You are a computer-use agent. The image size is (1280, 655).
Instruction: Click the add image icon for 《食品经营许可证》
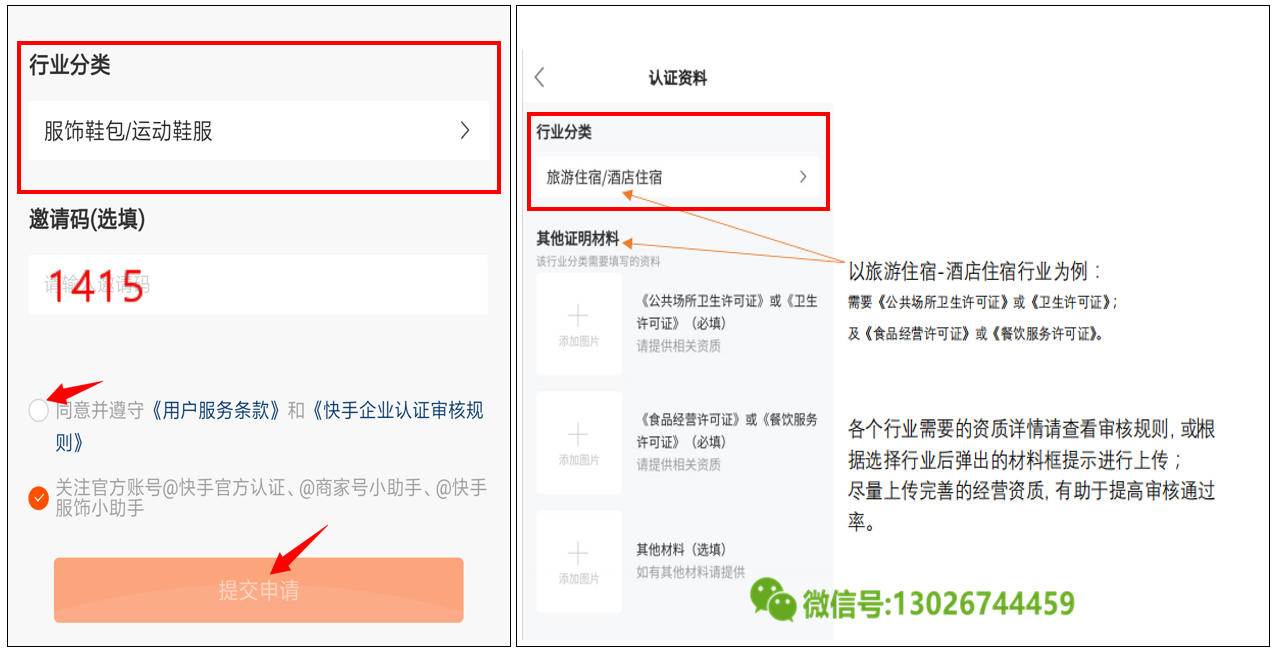[x=579, y=444]
